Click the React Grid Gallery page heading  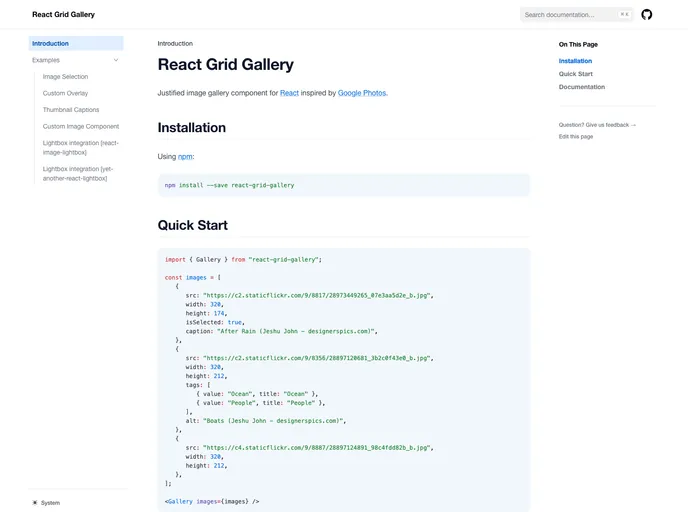[x=226, y=64]
